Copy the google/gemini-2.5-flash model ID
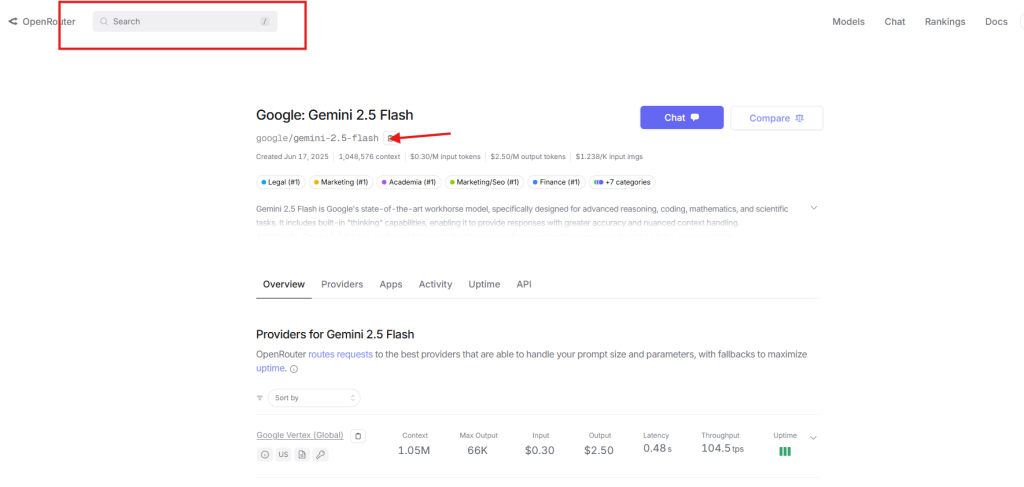Viewport: 1024px width, 487px height. pos(389,138)
